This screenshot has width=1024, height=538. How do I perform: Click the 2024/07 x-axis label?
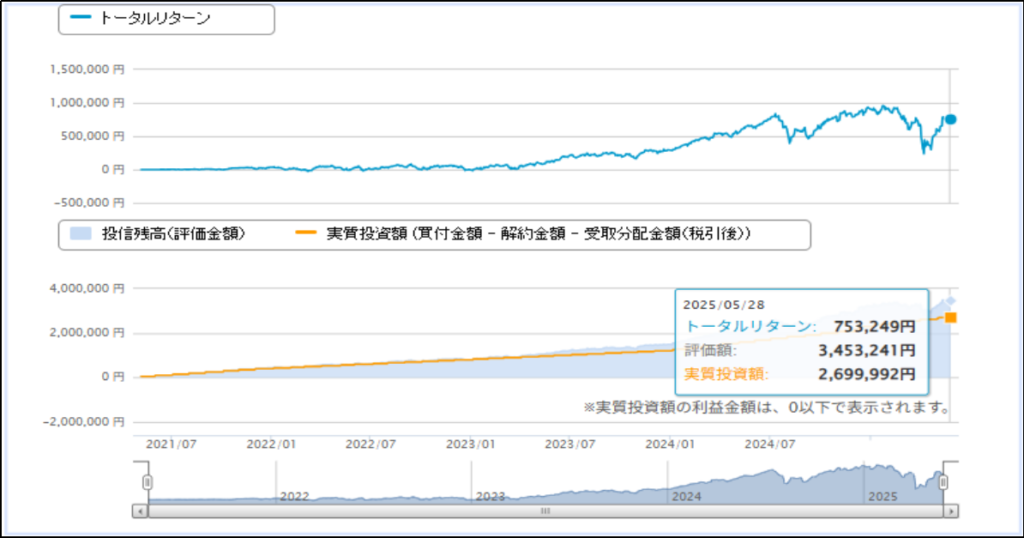[770, 444]
